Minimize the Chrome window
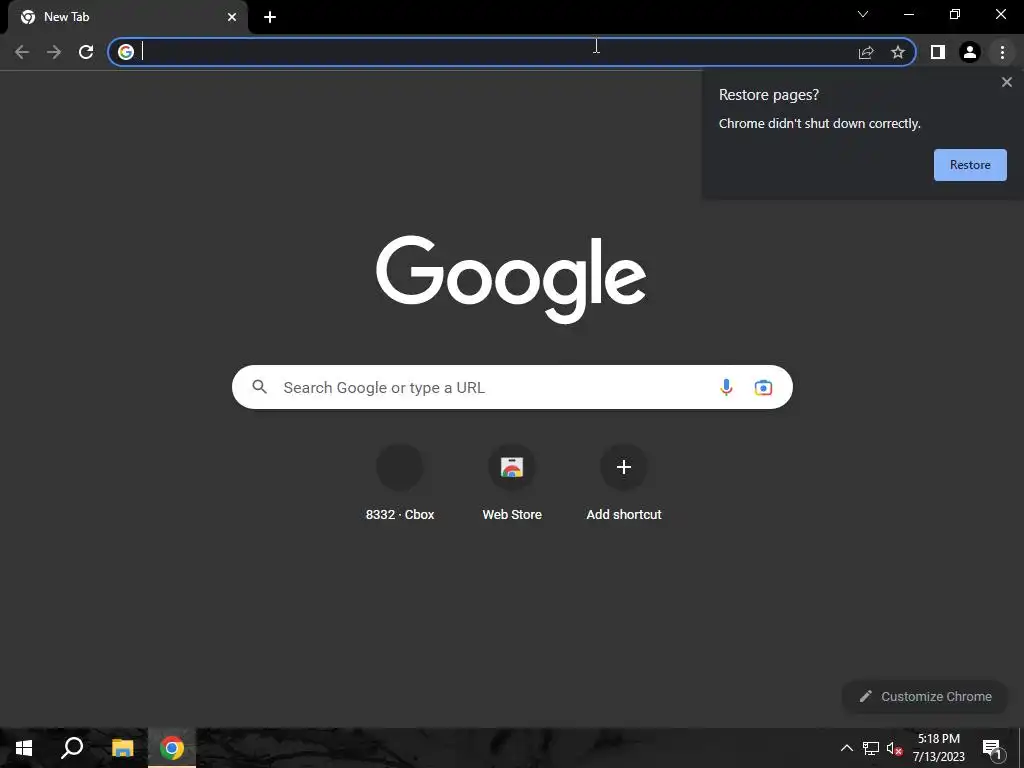Viewport: 1024px width, 768px height. (909, 14)
